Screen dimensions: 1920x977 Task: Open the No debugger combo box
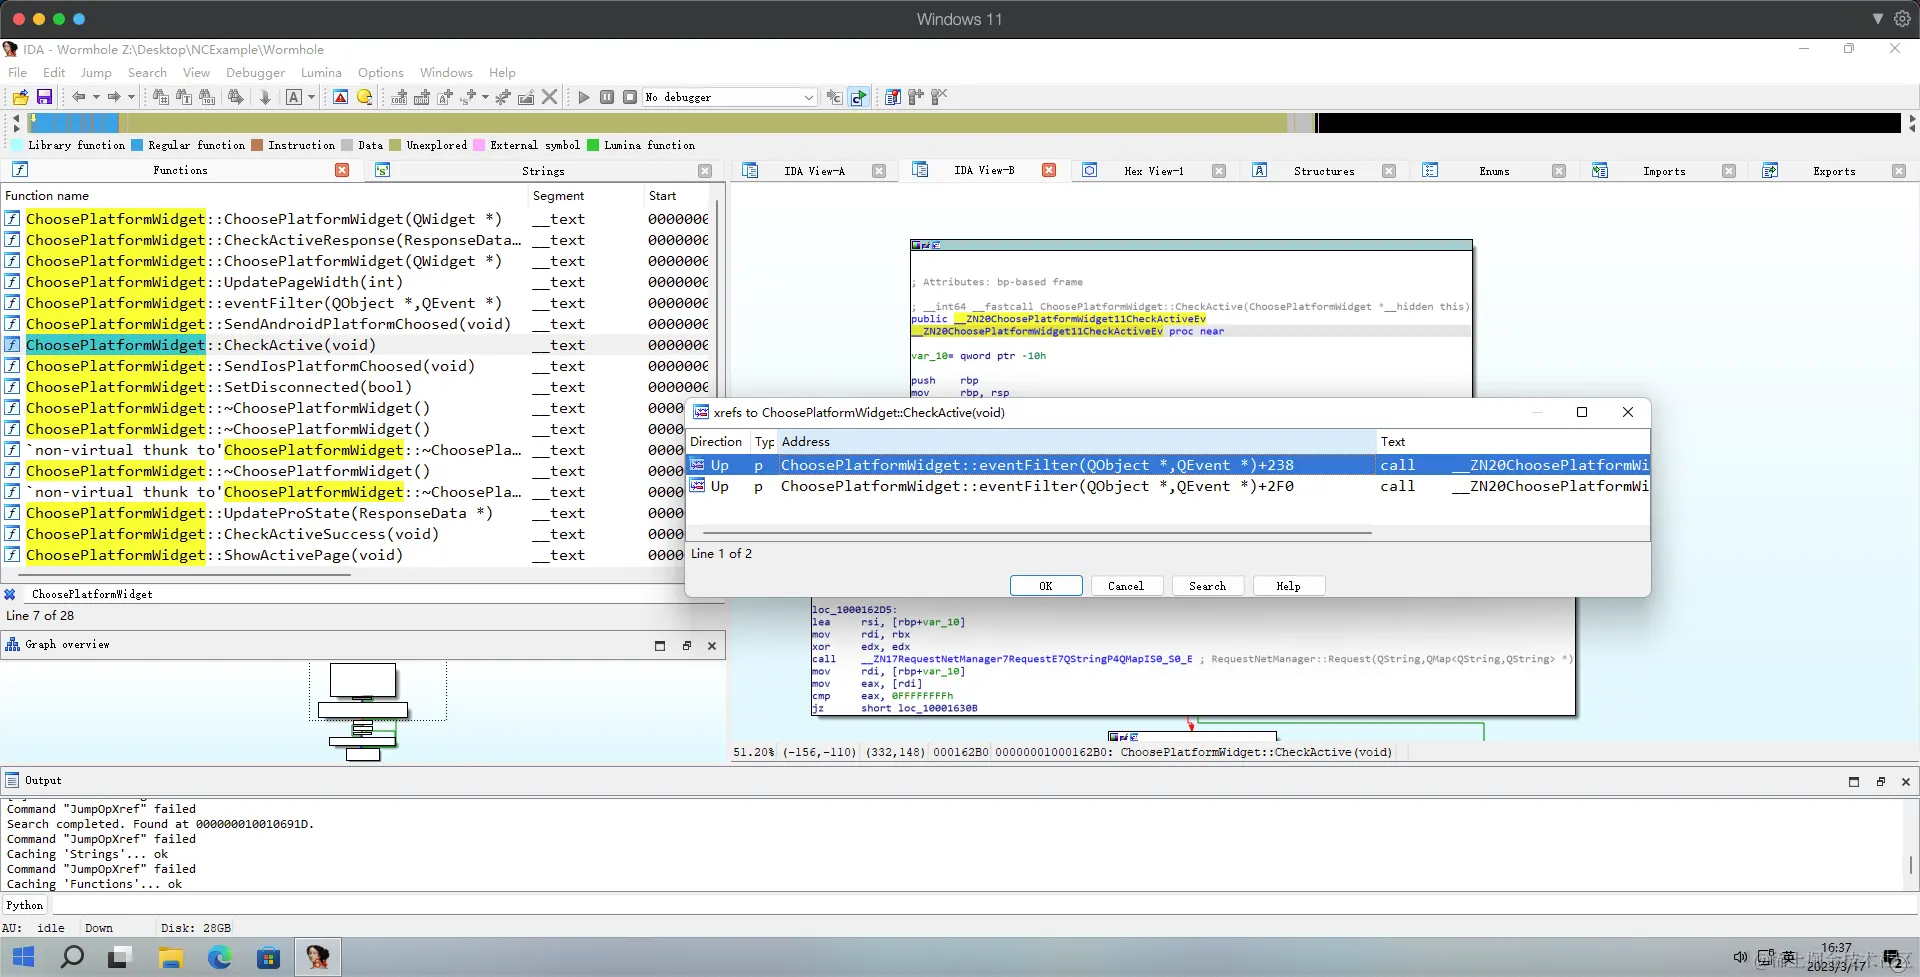point(730,97)
